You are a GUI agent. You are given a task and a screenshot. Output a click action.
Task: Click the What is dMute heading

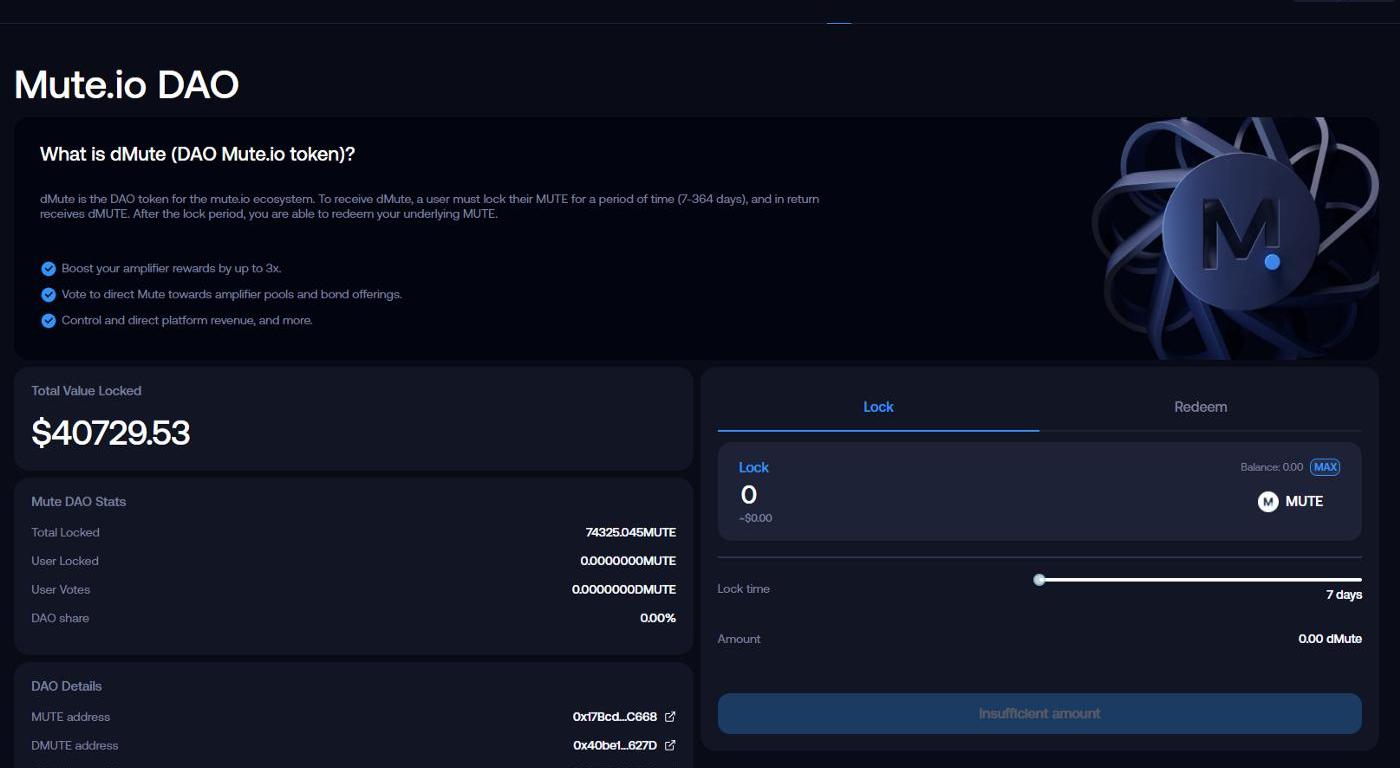coord(198,154)
